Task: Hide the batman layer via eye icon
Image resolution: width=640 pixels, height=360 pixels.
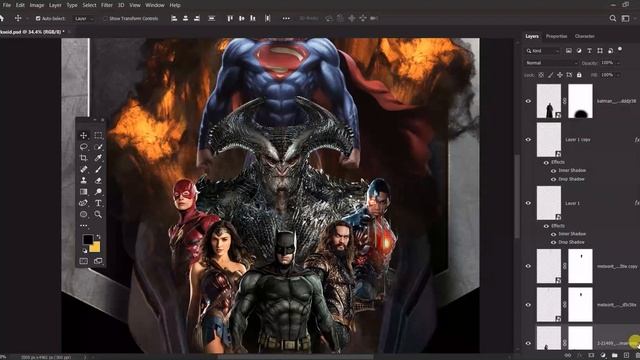Action: [528, 101]
